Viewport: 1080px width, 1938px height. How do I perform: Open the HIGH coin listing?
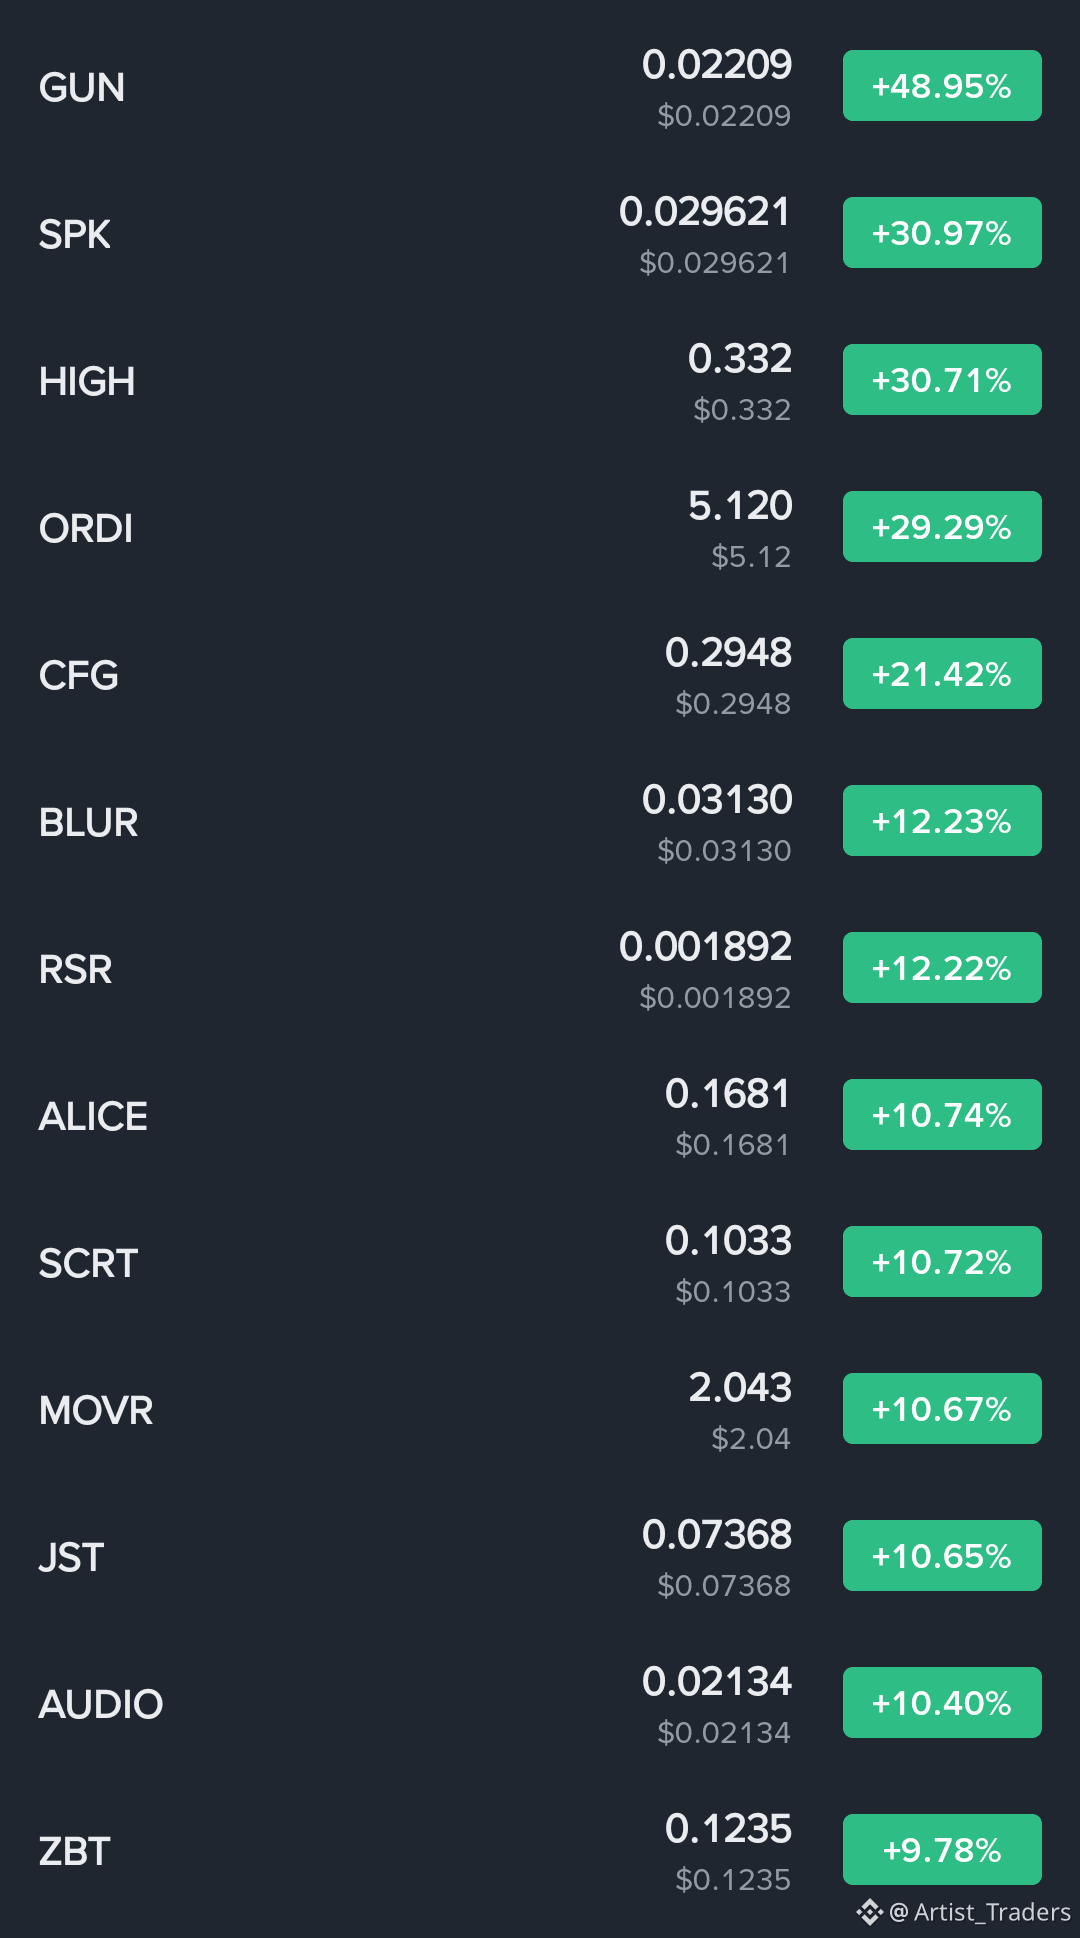(x=540, y=381)
